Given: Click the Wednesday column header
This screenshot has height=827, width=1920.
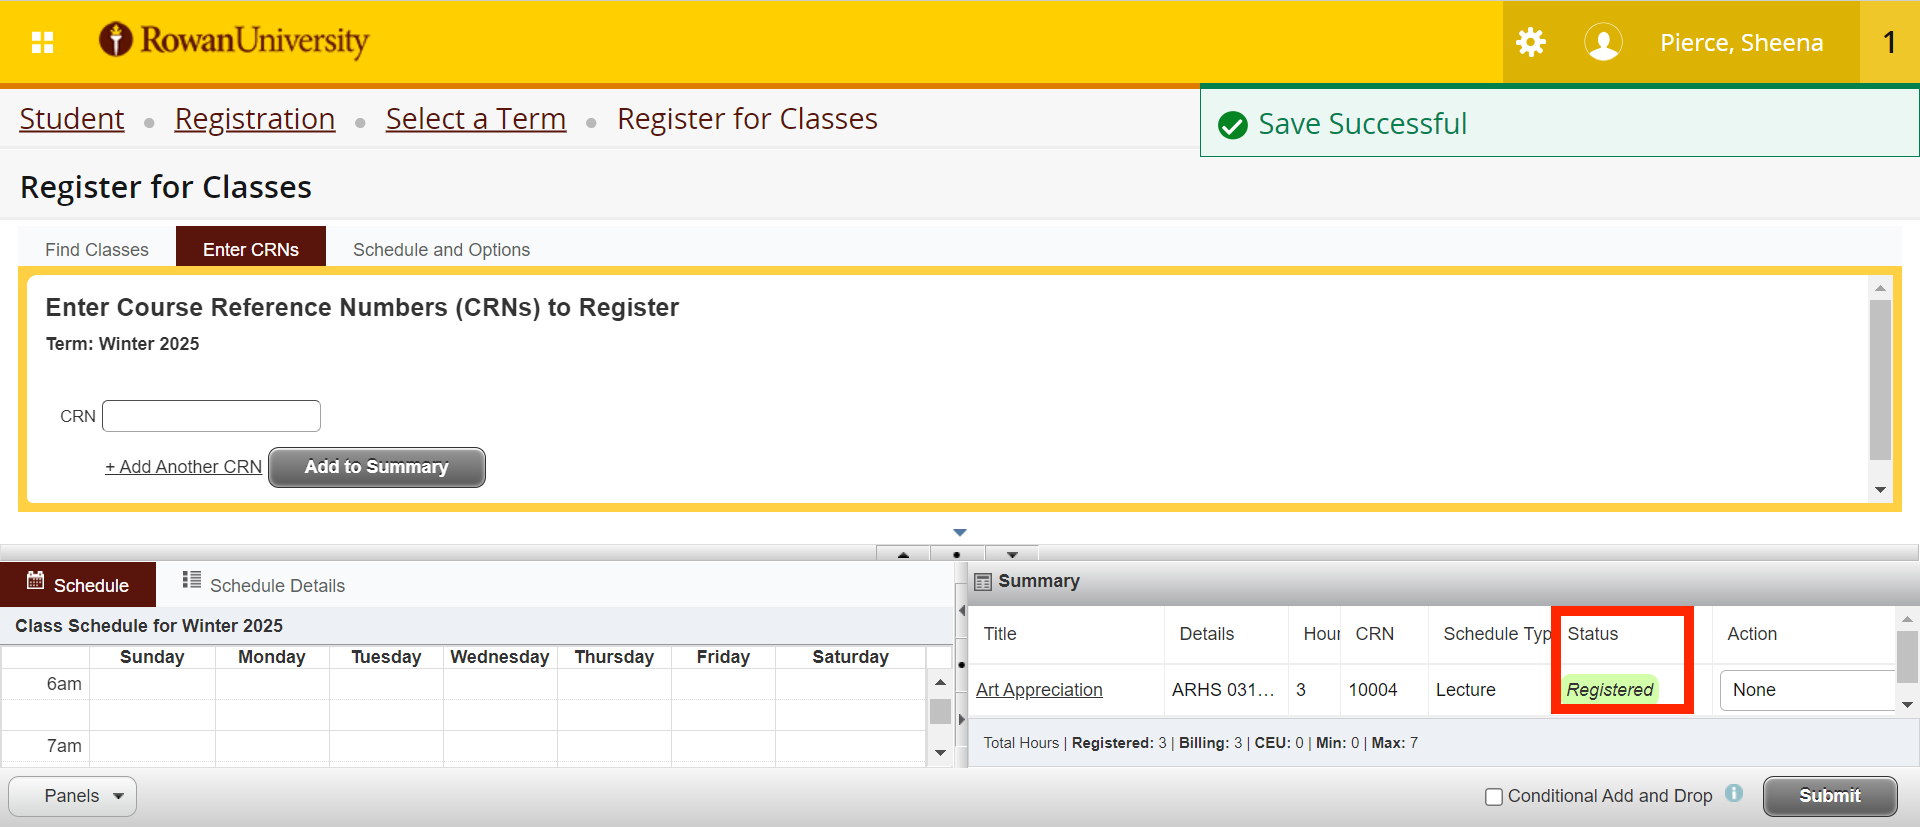Looking at the screenshot, I should (x=500, y=657).
